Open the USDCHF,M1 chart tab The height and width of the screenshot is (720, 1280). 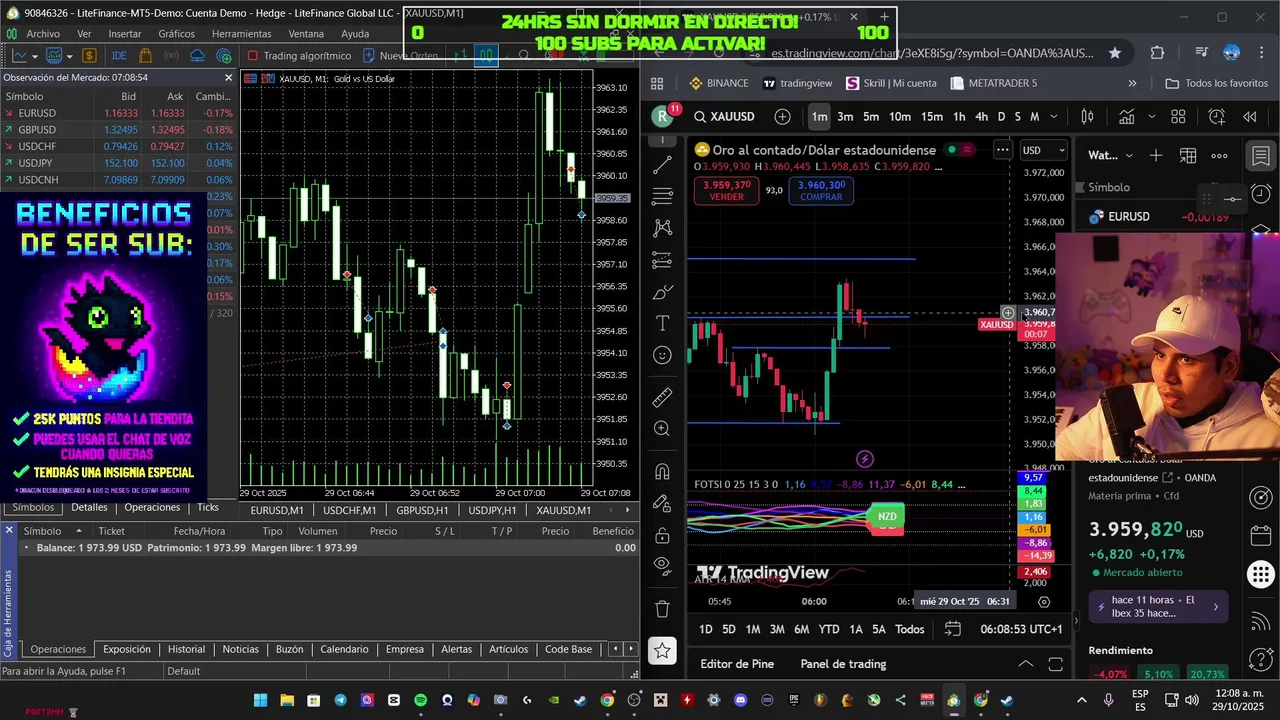pos(349,510)
